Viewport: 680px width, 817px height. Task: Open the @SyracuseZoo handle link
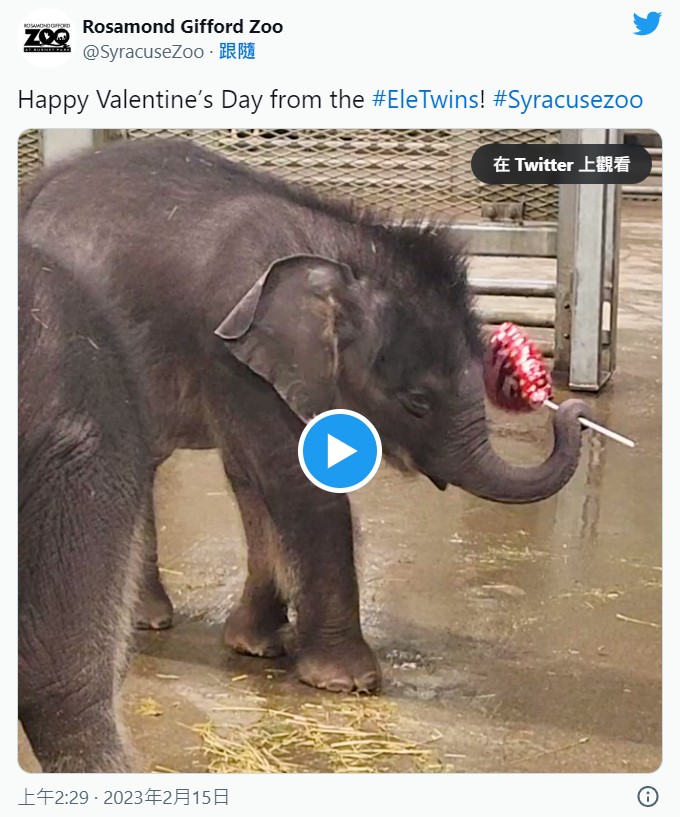click(143, 52)
